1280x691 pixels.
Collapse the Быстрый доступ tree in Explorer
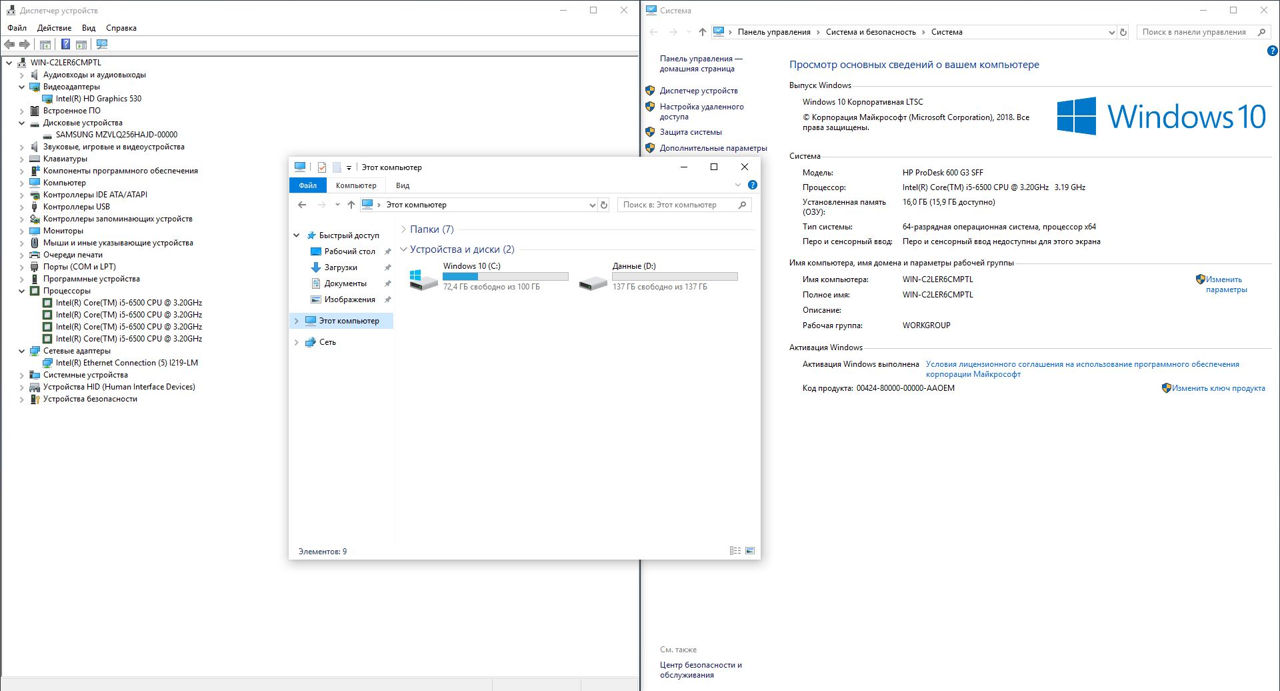tap(296, 236)
